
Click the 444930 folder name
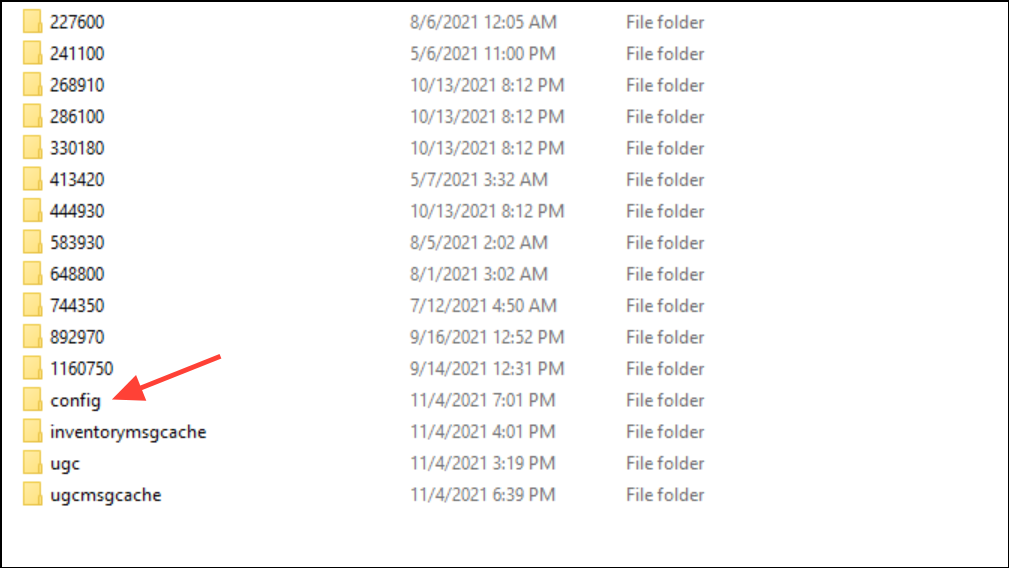coord(77,211)
